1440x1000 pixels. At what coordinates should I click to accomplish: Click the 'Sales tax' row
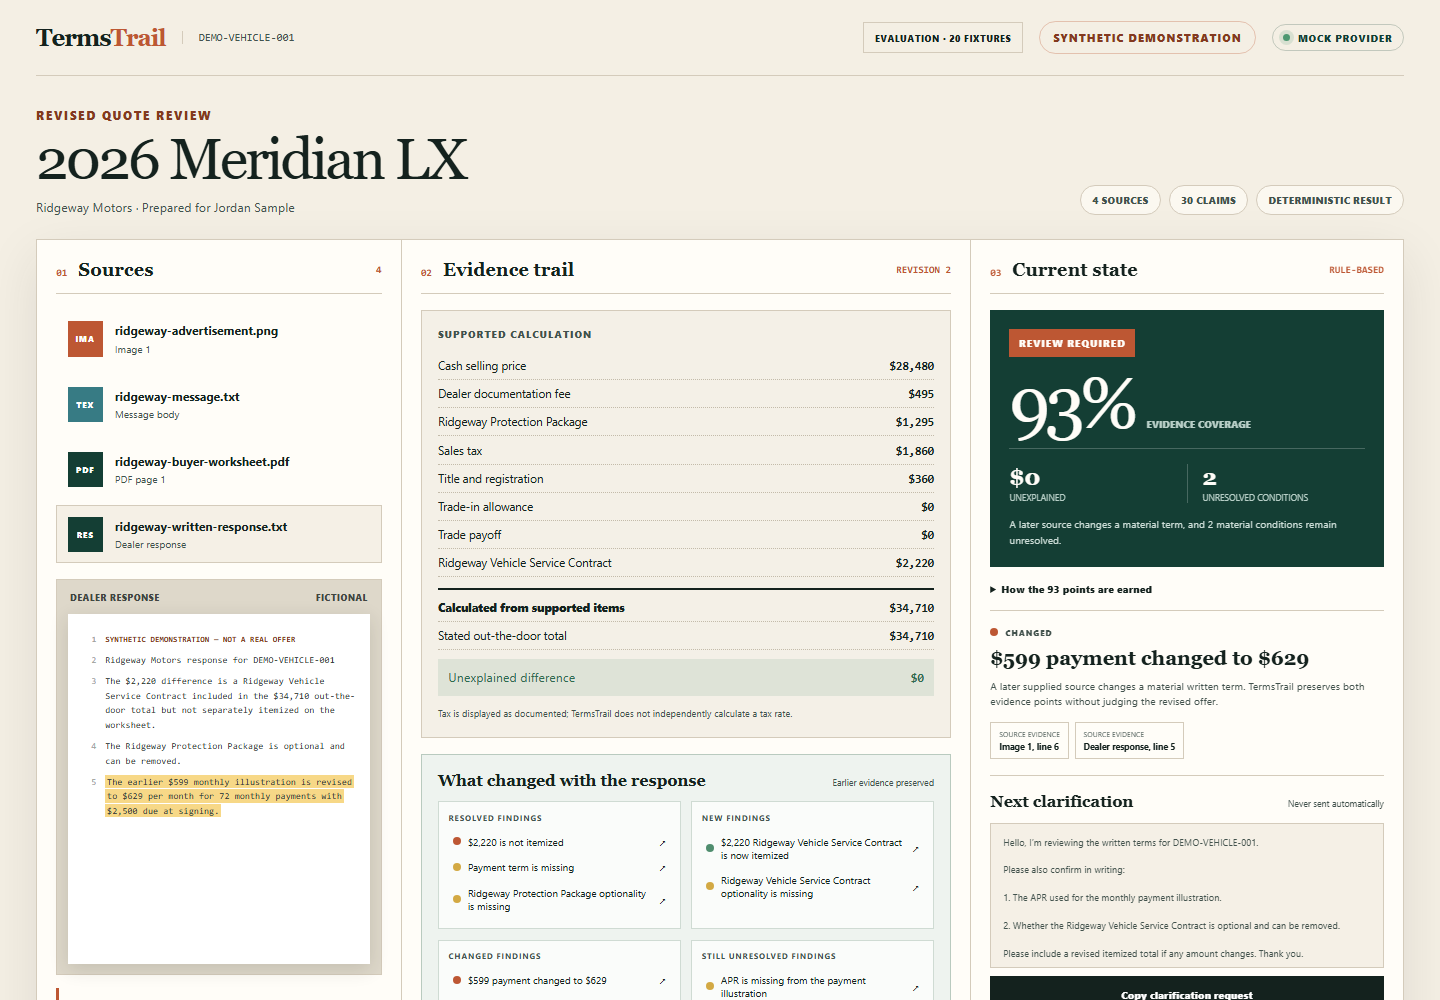[686, 451]
